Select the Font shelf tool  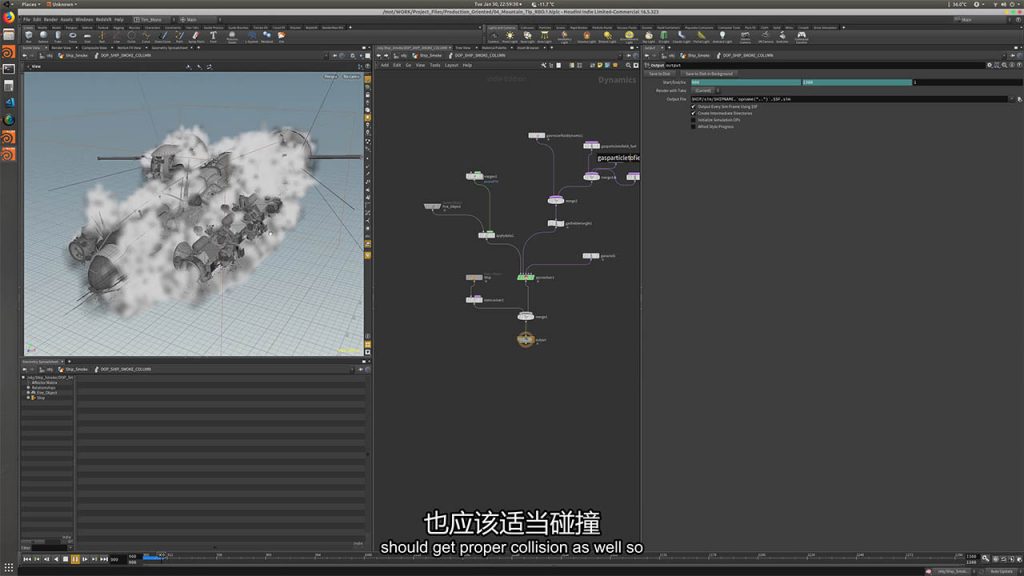click(x=213, y=37)
